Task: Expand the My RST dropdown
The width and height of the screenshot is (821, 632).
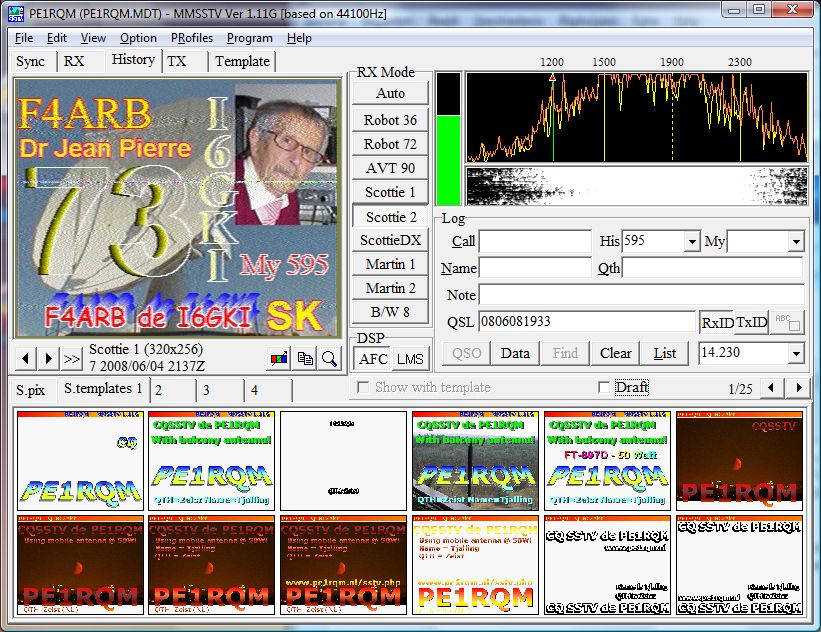Action: tap(796, 242)
